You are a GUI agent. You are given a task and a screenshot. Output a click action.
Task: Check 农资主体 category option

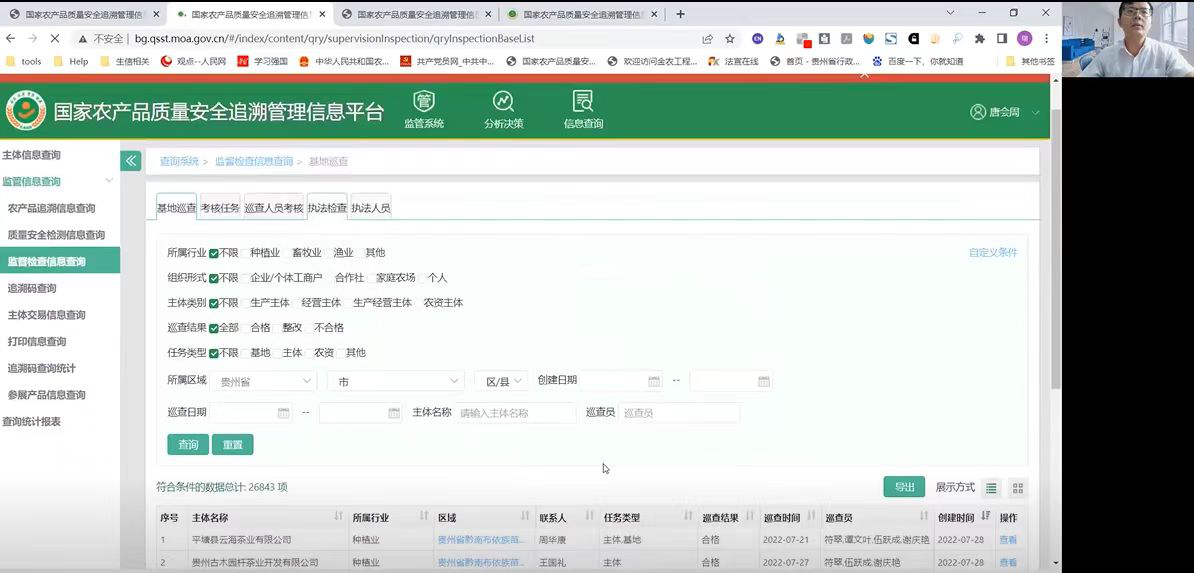tap(437, 303)
